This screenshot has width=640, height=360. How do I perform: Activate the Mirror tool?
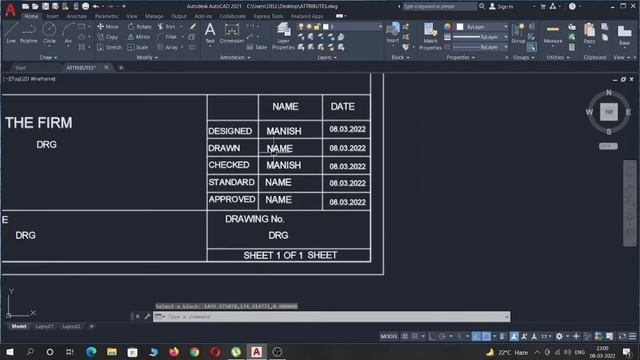[139, 37]
